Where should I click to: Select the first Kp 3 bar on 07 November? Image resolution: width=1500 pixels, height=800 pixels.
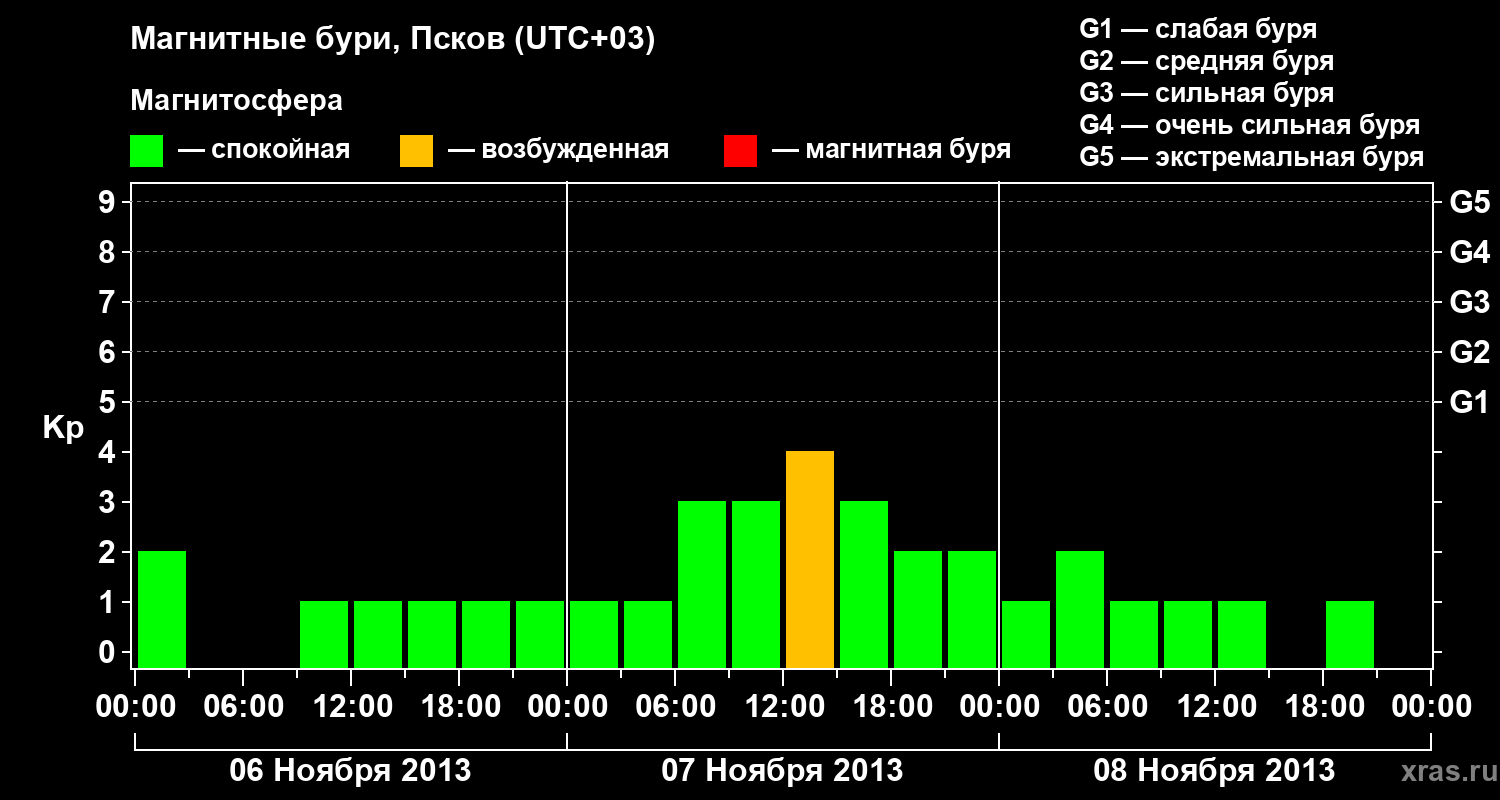[x=702, y=585]
